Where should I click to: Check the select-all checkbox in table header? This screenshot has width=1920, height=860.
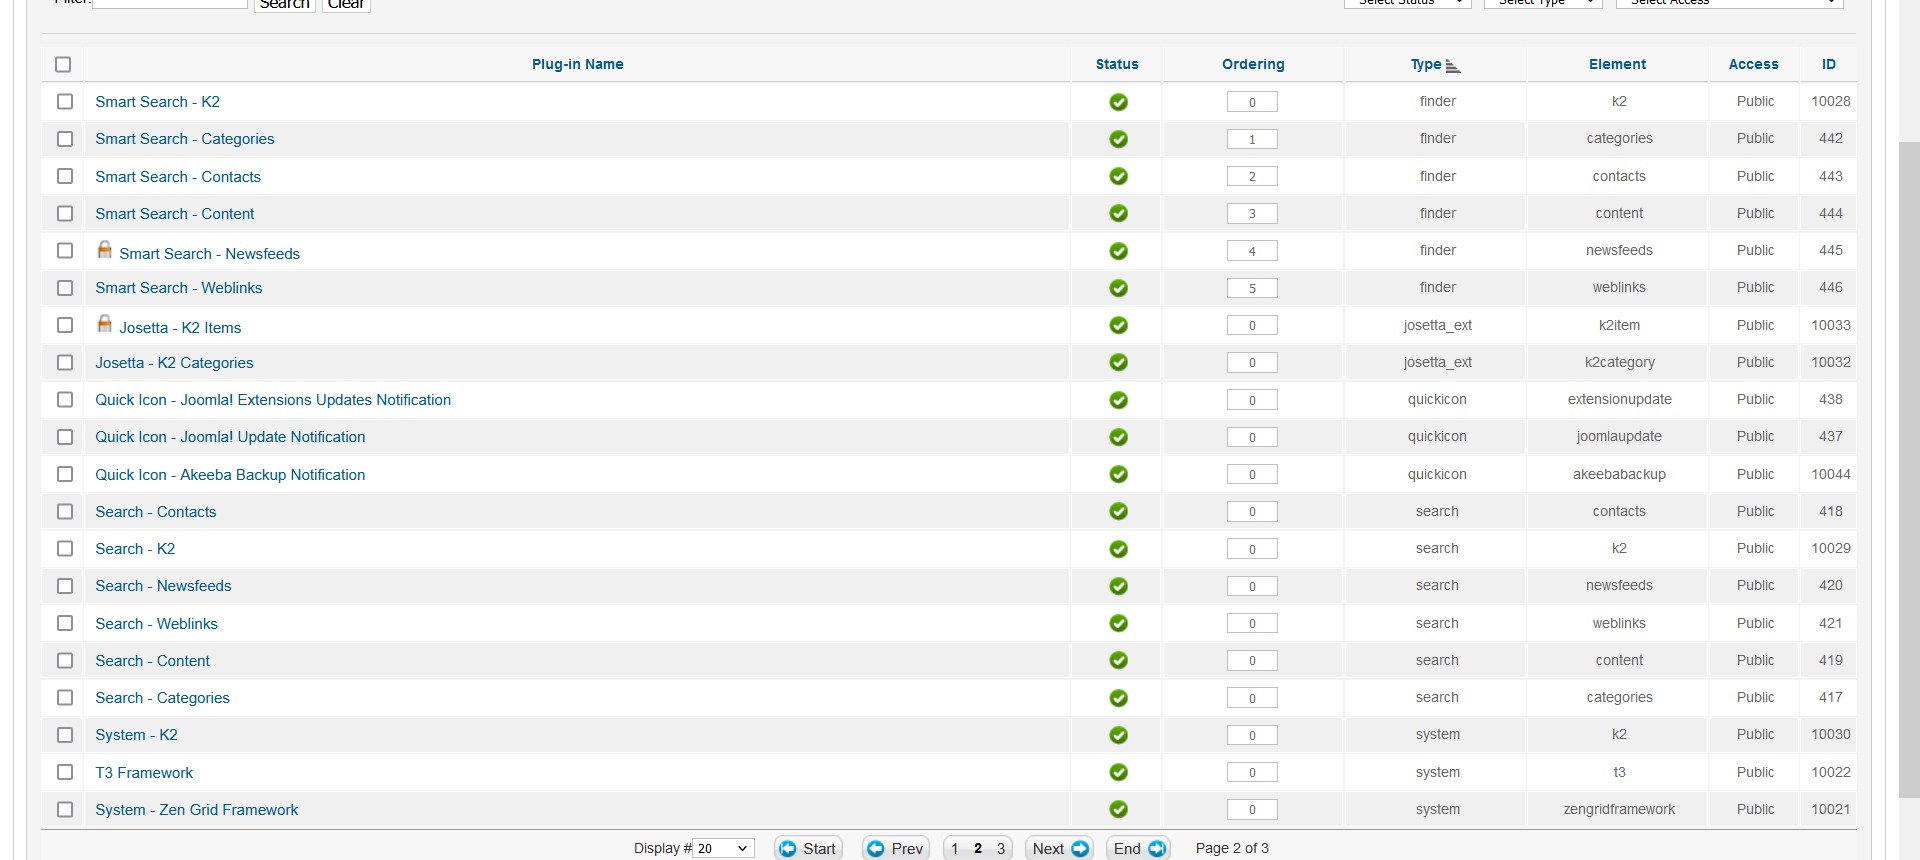point(63,64)
